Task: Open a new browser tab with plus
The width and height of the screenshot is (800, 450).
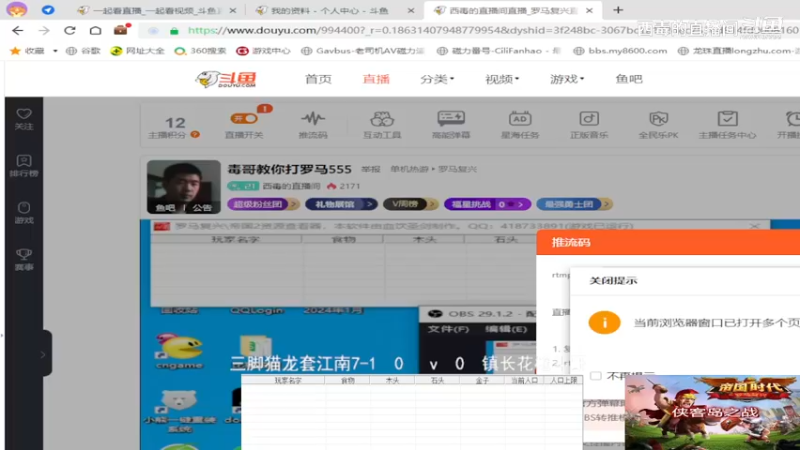Action: [x=618, y=10]
